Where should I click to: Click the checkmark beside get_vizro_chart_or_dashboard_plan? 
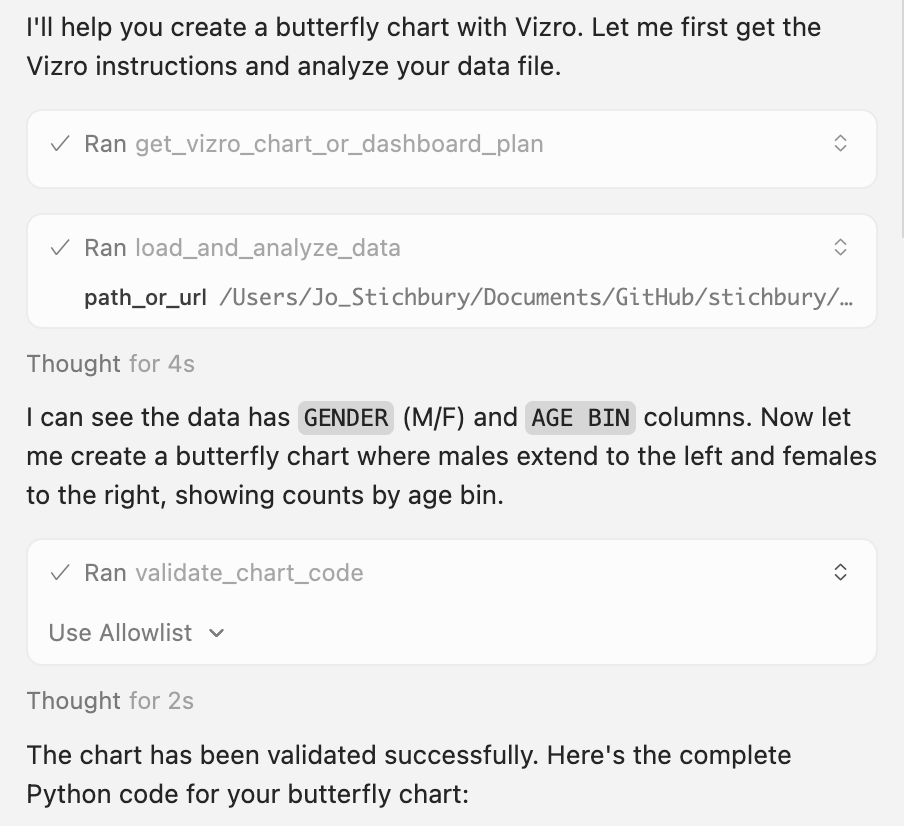pyautogui.click(x=60, y=144)
